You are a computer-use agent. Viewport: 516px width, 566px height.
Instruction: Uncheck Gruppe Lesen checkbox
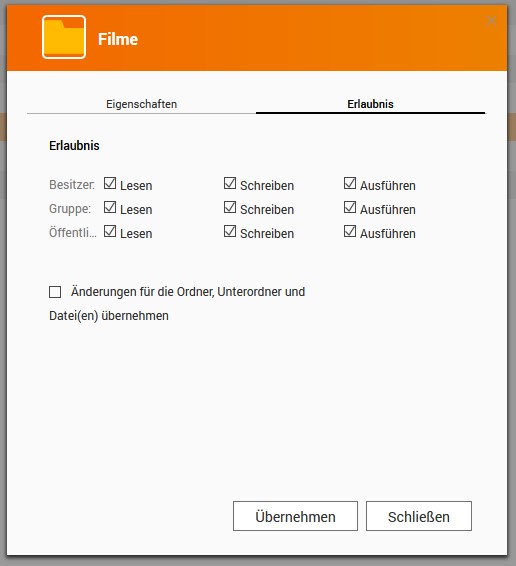coord(110,208)
